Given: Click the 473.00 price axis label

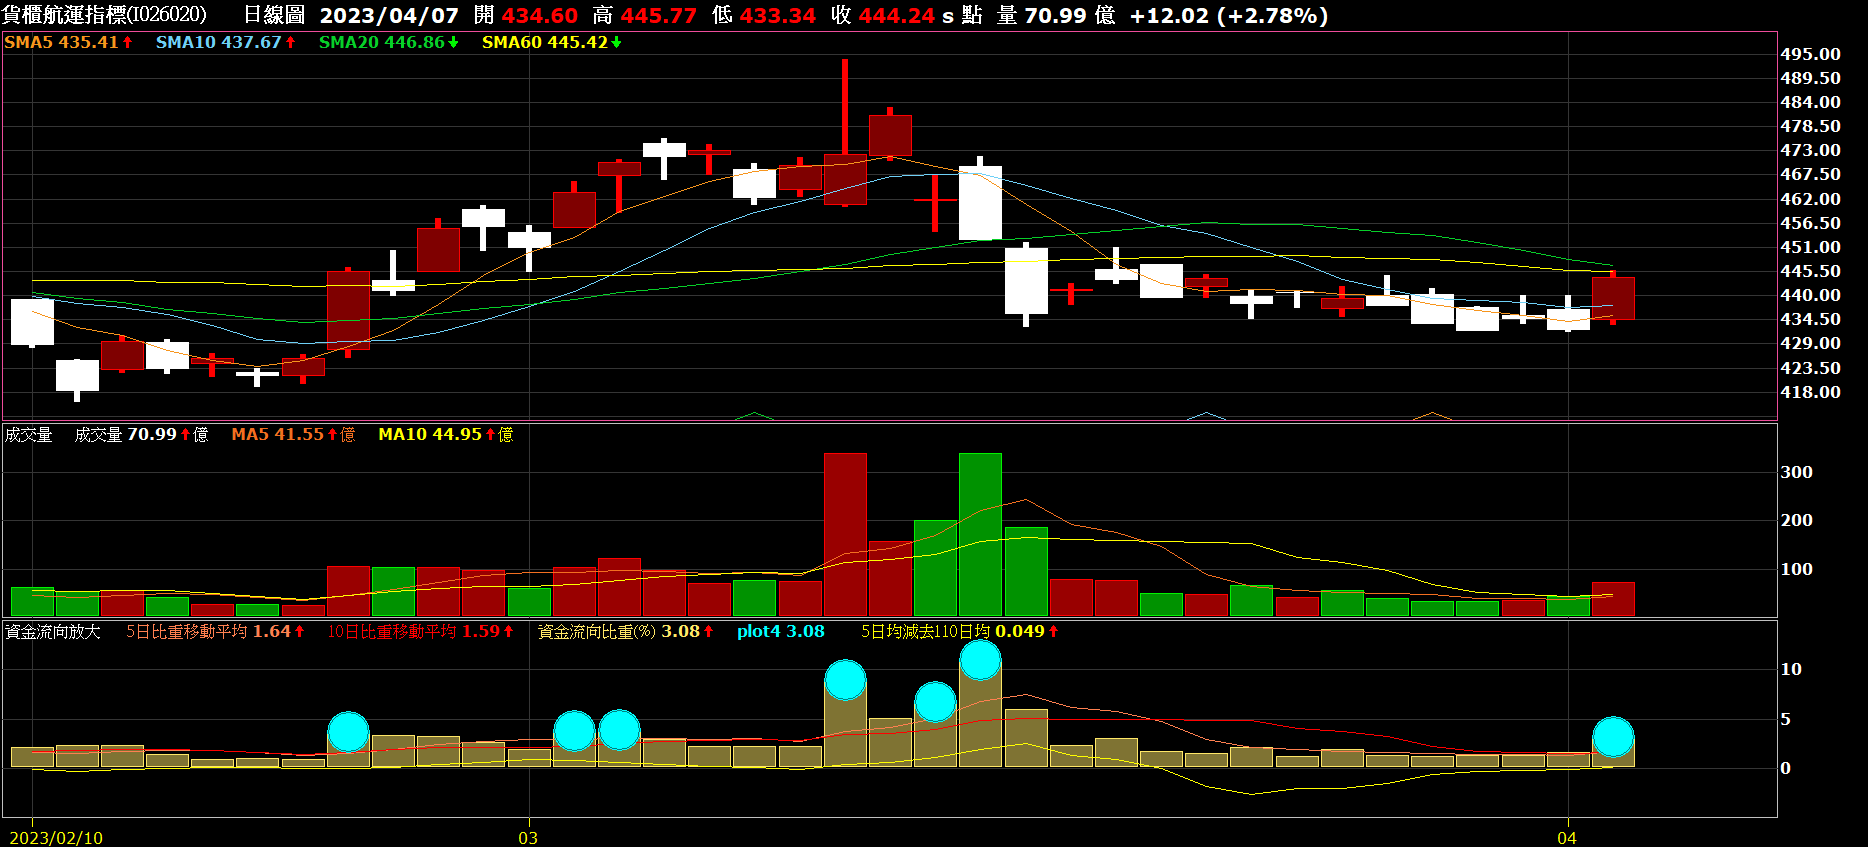Looking at the screenshot, I should [1810, 150].
